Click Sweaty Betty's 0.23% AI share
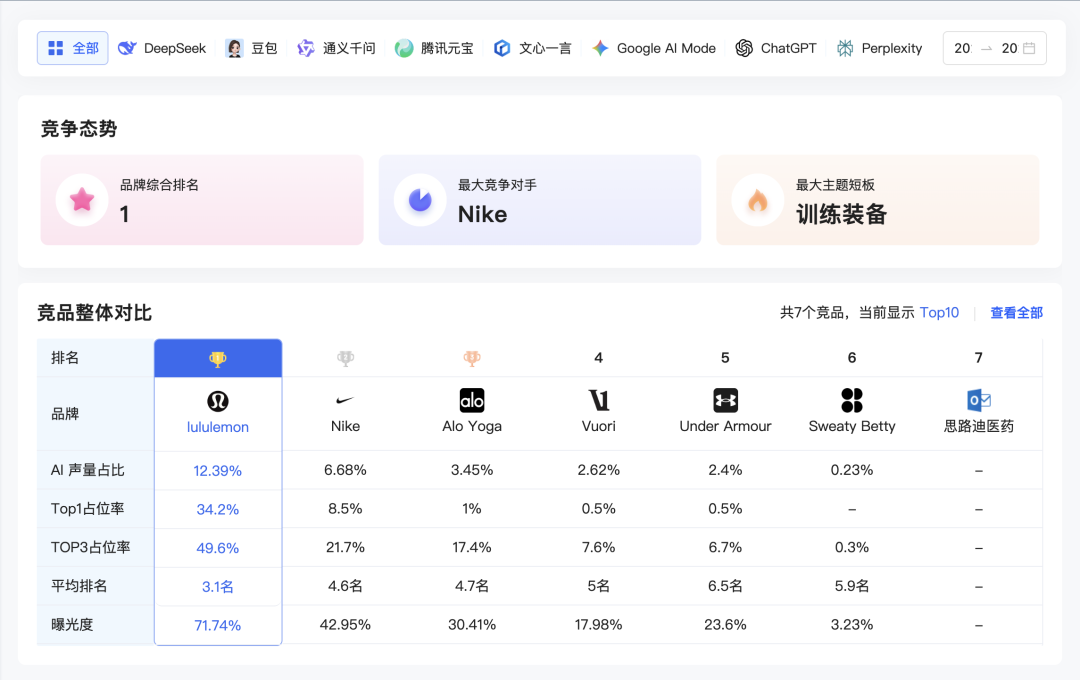The width and height of the screenshot is (1080, 680). pos(852,470)
